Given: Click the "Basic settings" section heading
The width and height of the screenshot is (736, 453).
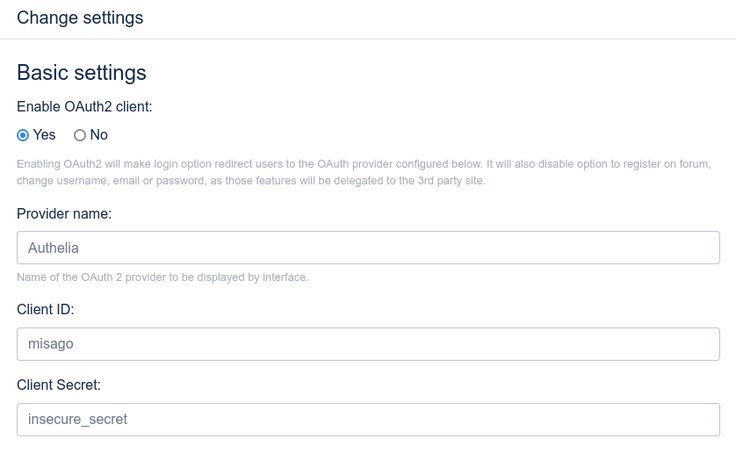Looking at the screenshot, I should tap(82, 73).
